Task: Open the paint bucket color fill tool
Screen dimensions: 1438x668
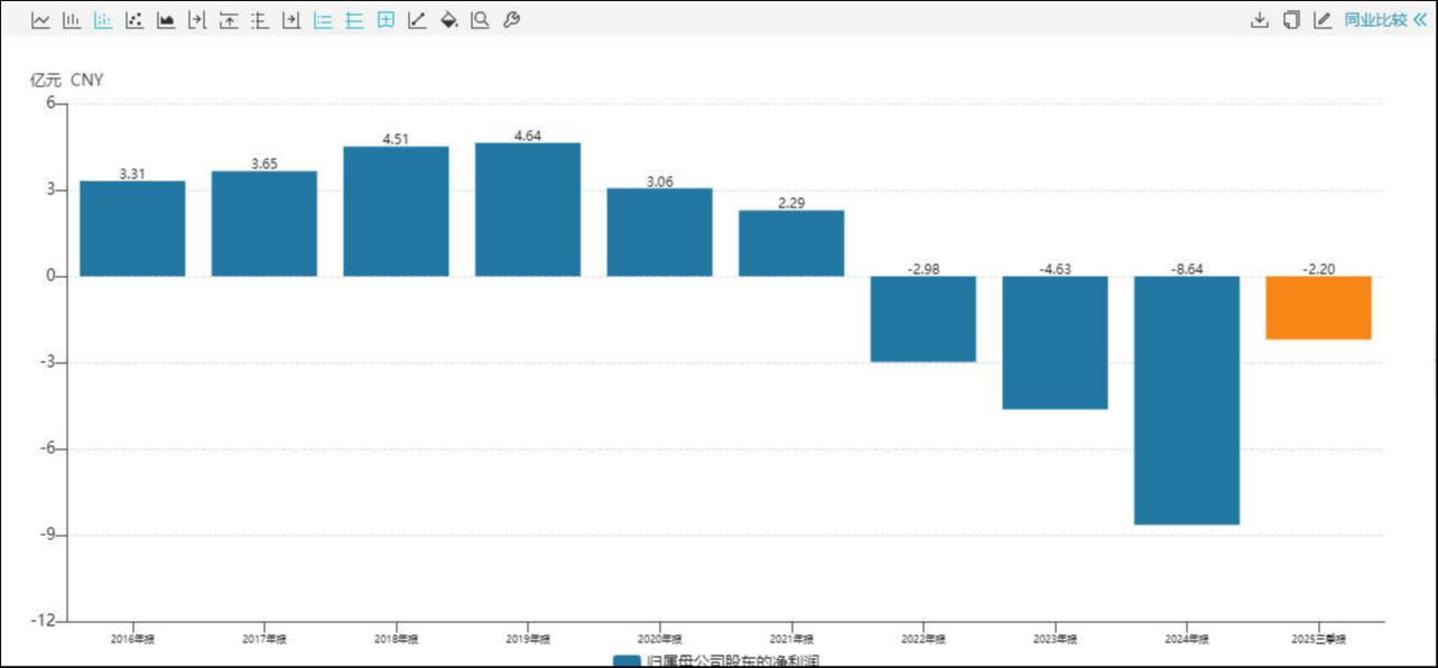Action: (x=449, y=20)
